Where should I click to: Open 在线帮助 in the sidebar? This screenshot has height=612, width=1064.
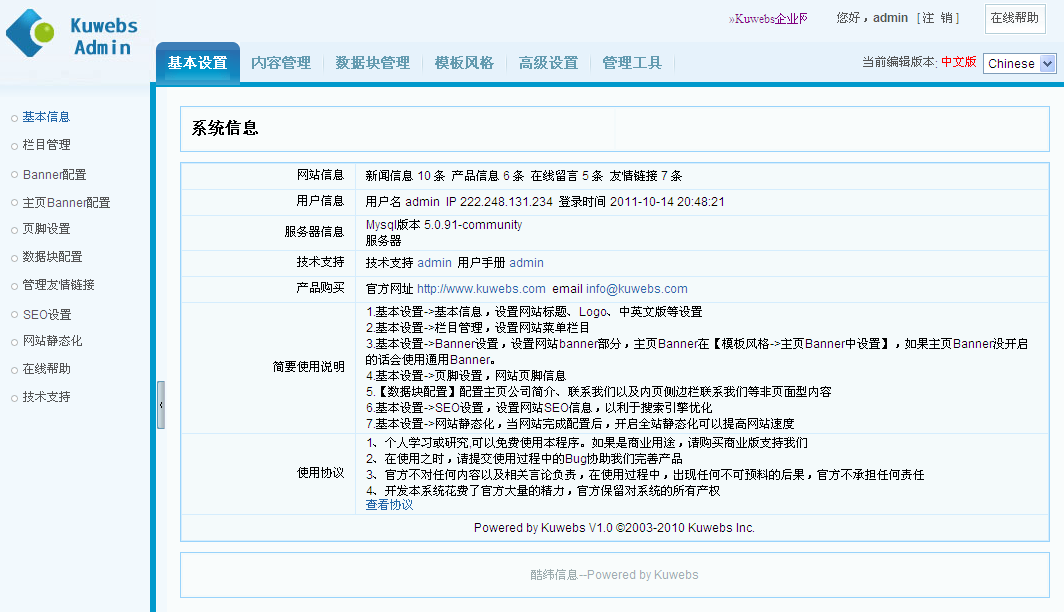(46, 369)
